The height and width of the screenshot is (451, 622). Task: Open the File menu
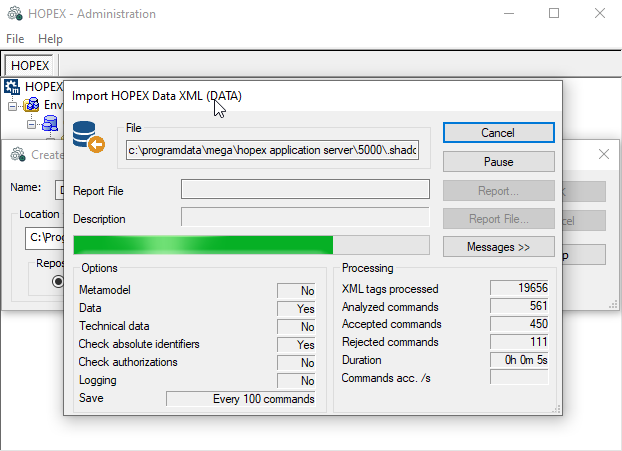(x=15, y=39)
